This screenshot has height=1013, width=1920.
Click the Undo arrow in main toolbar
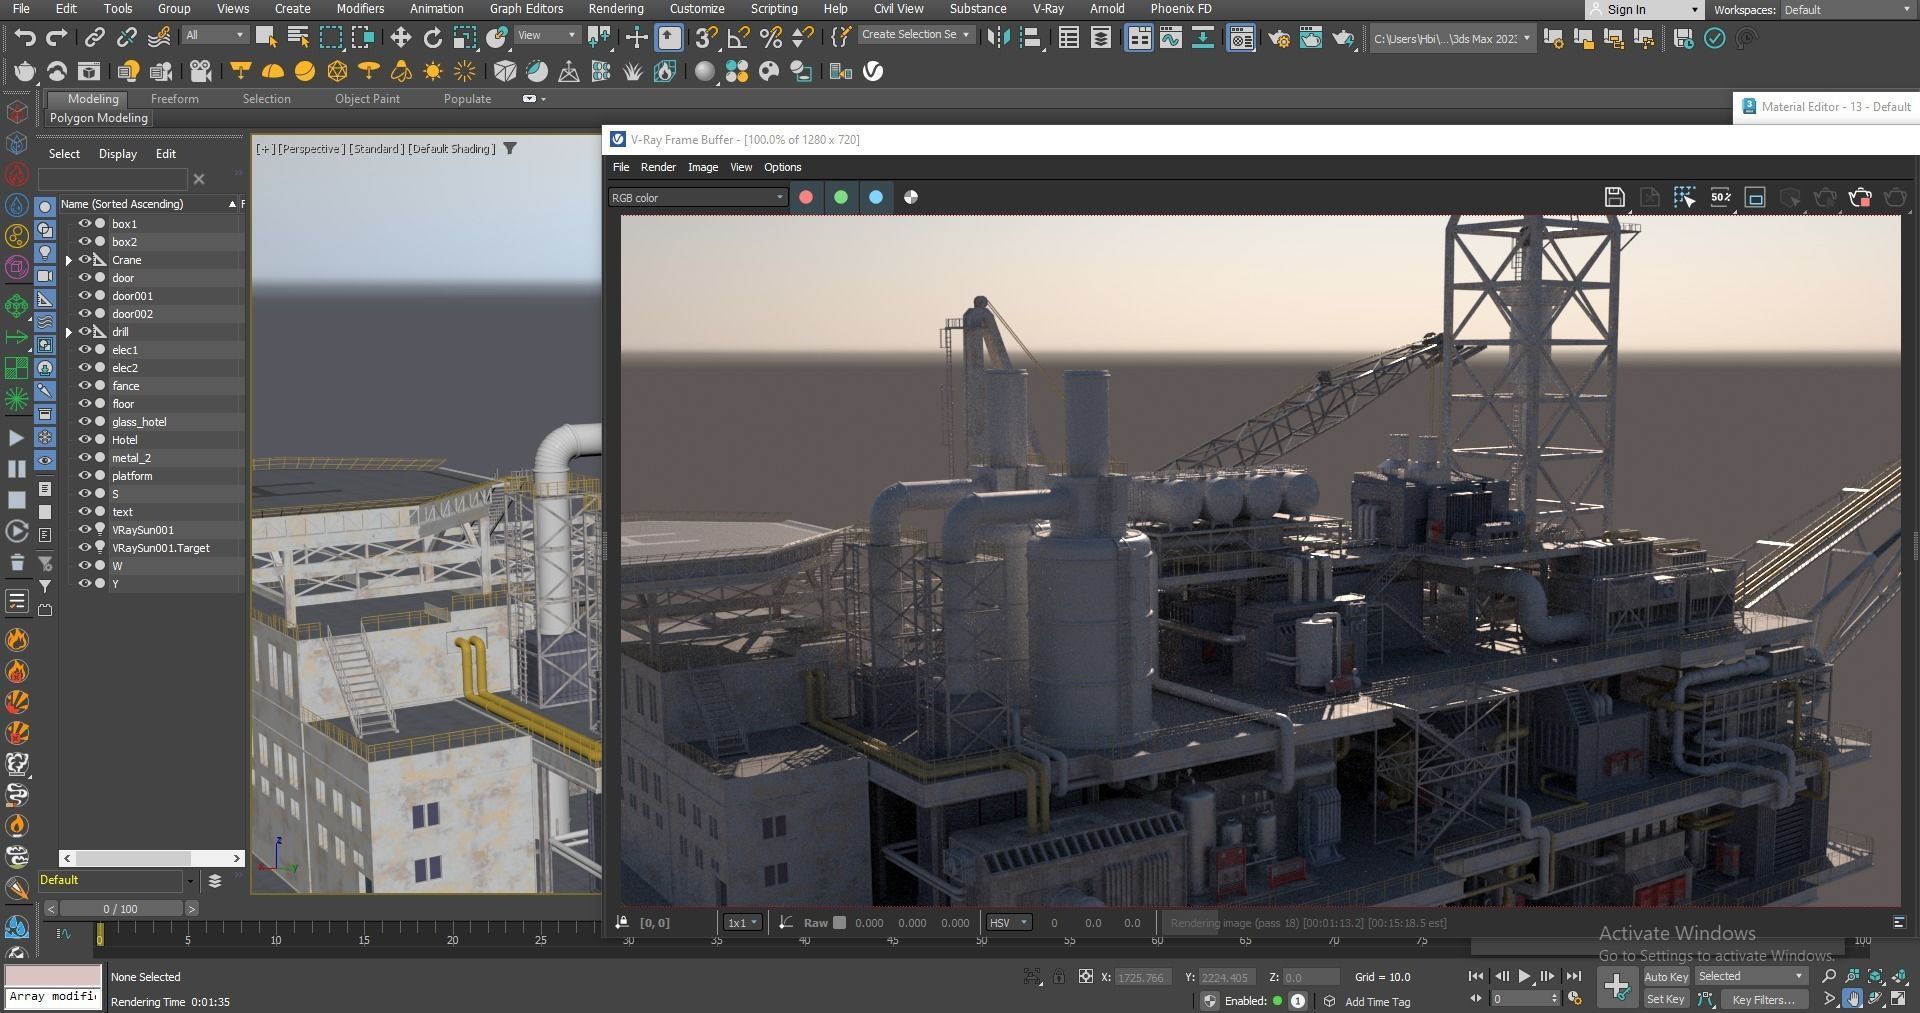(25, 38)
